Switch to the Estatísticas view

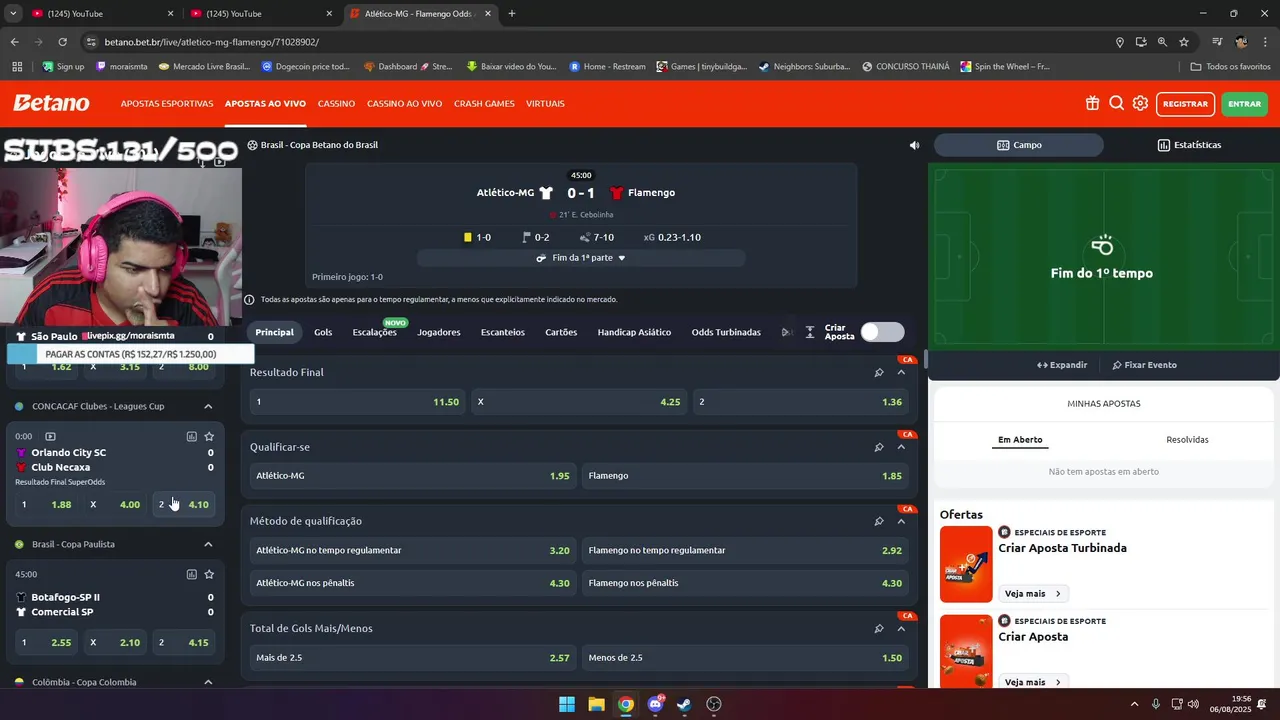(x=1189, y=145)
